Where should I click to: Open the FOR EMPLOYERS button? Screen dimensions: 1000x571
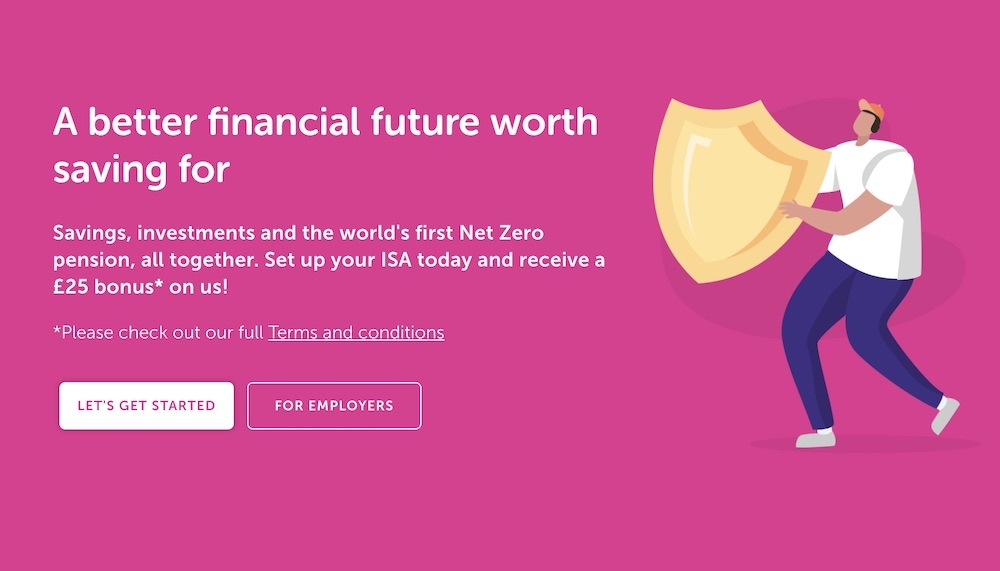334,406
